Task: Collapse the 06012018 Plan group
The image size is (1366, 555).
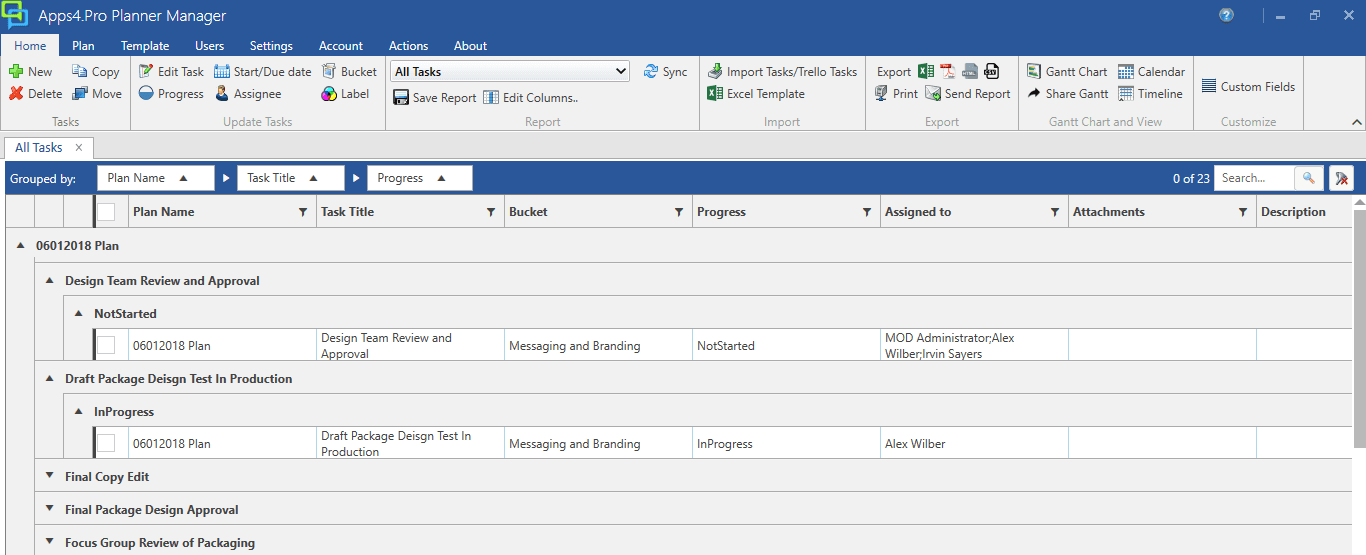Action: 21,245
